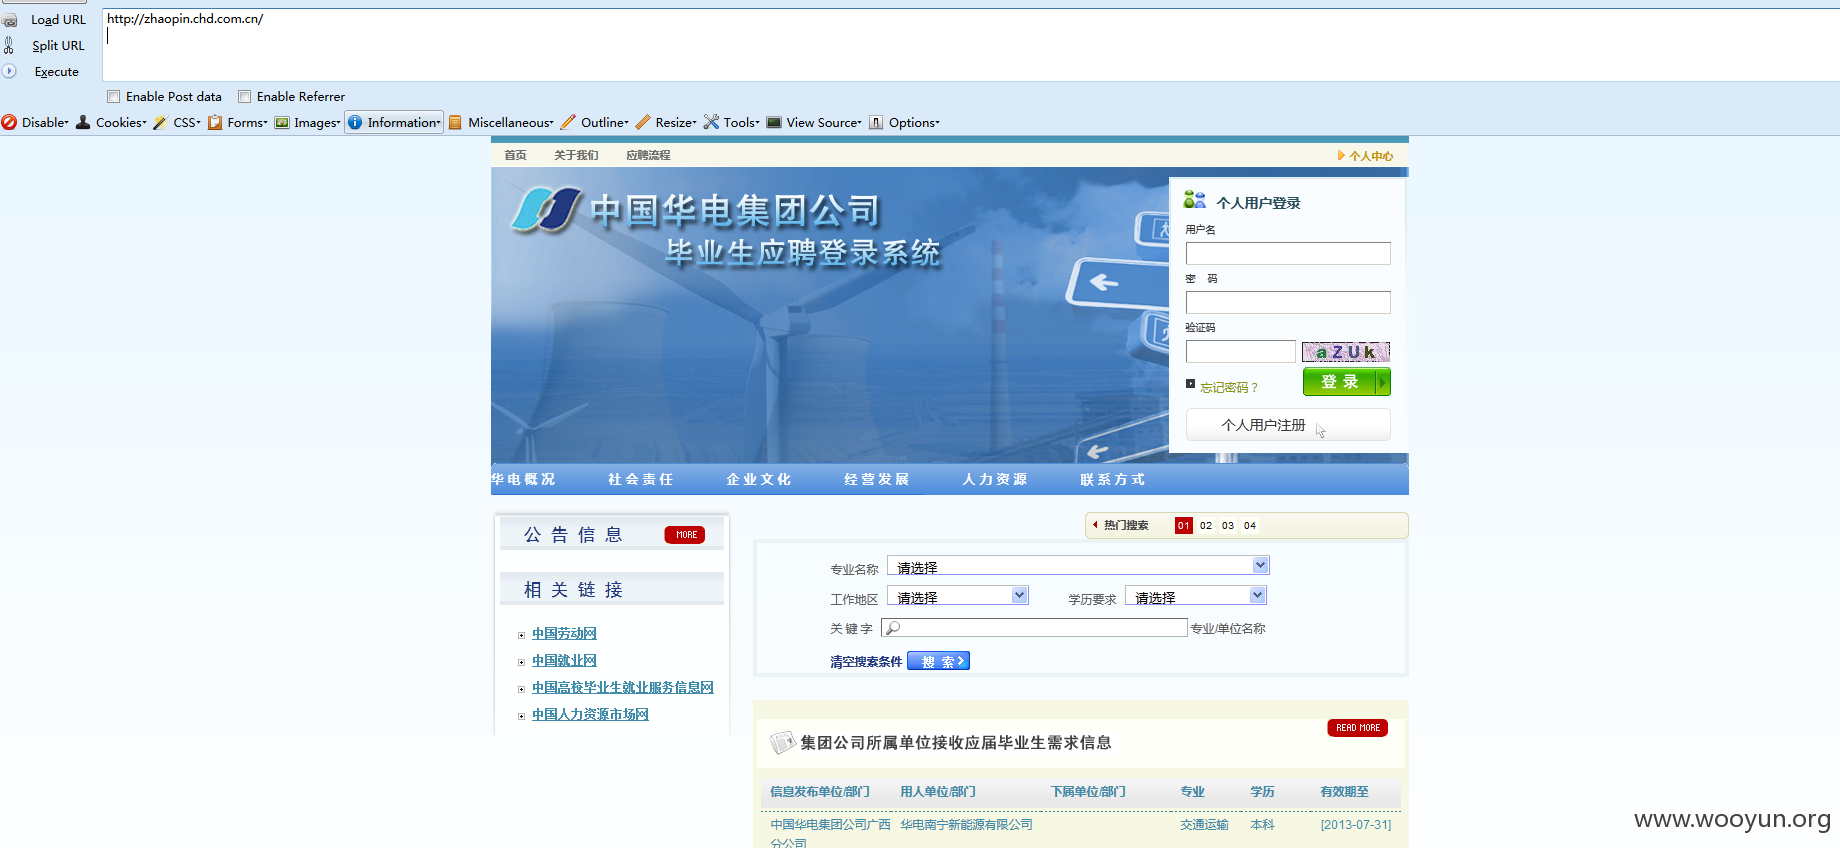Click the URL text area
This screenshot has width=1840, height=848.
coord(970,45)
